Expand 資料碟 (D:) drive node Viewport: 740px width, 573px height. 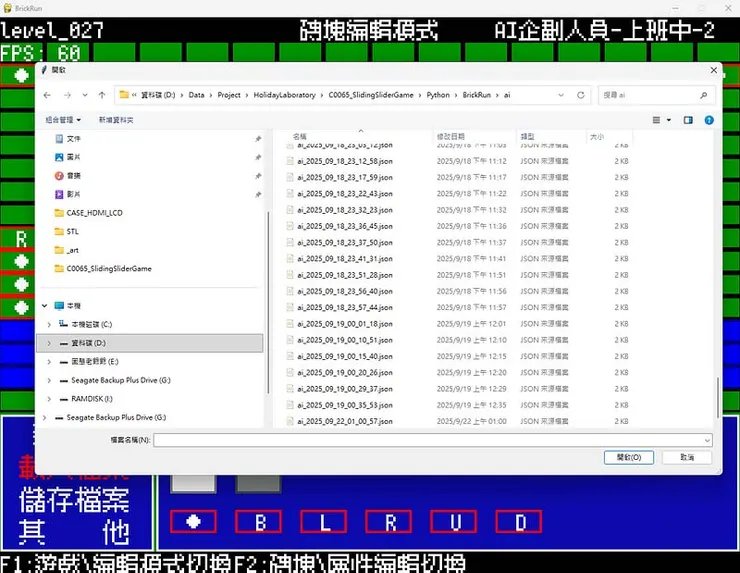tap(49, 343)
